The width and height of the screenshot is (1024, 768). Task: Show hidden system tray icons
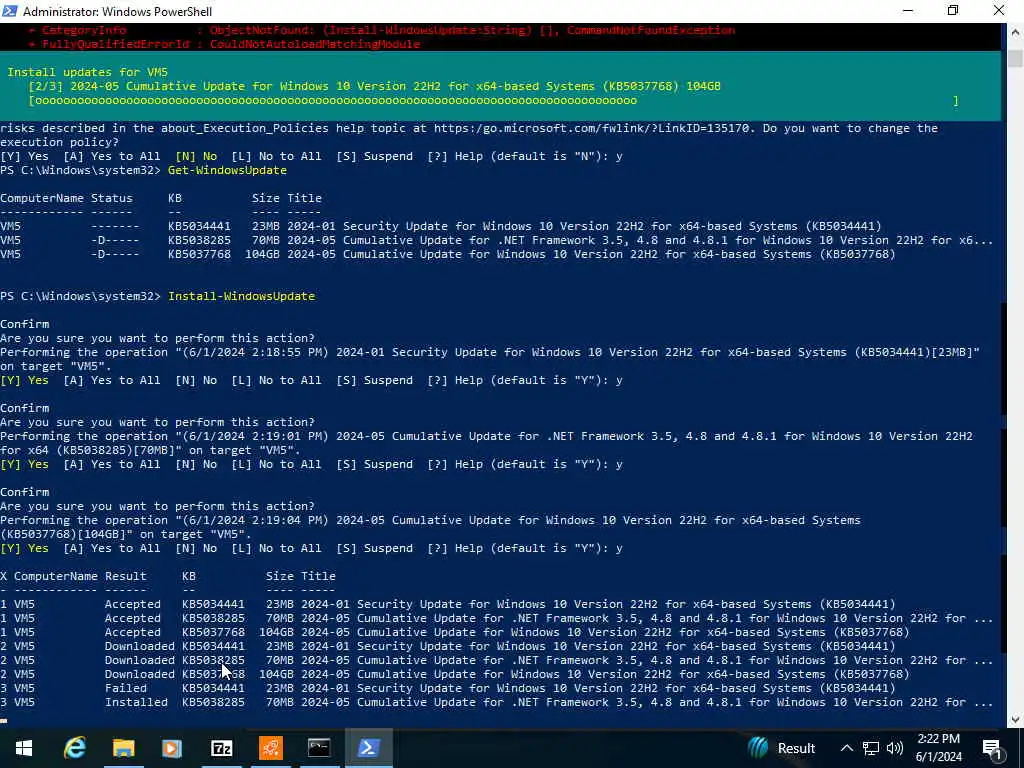click(x=846, y=748)
